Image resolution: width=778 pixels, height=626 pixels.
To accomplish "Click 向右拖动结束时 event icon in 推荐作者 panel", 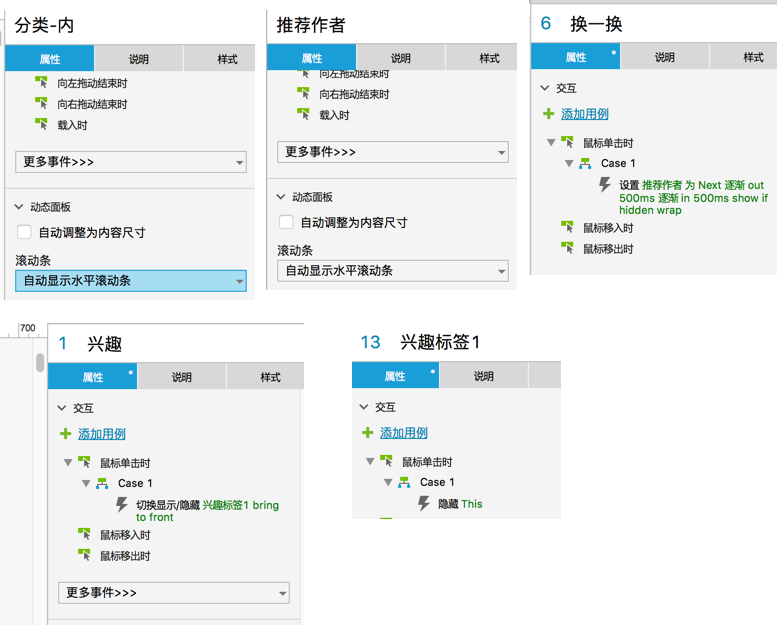I will tap(303, 93).
